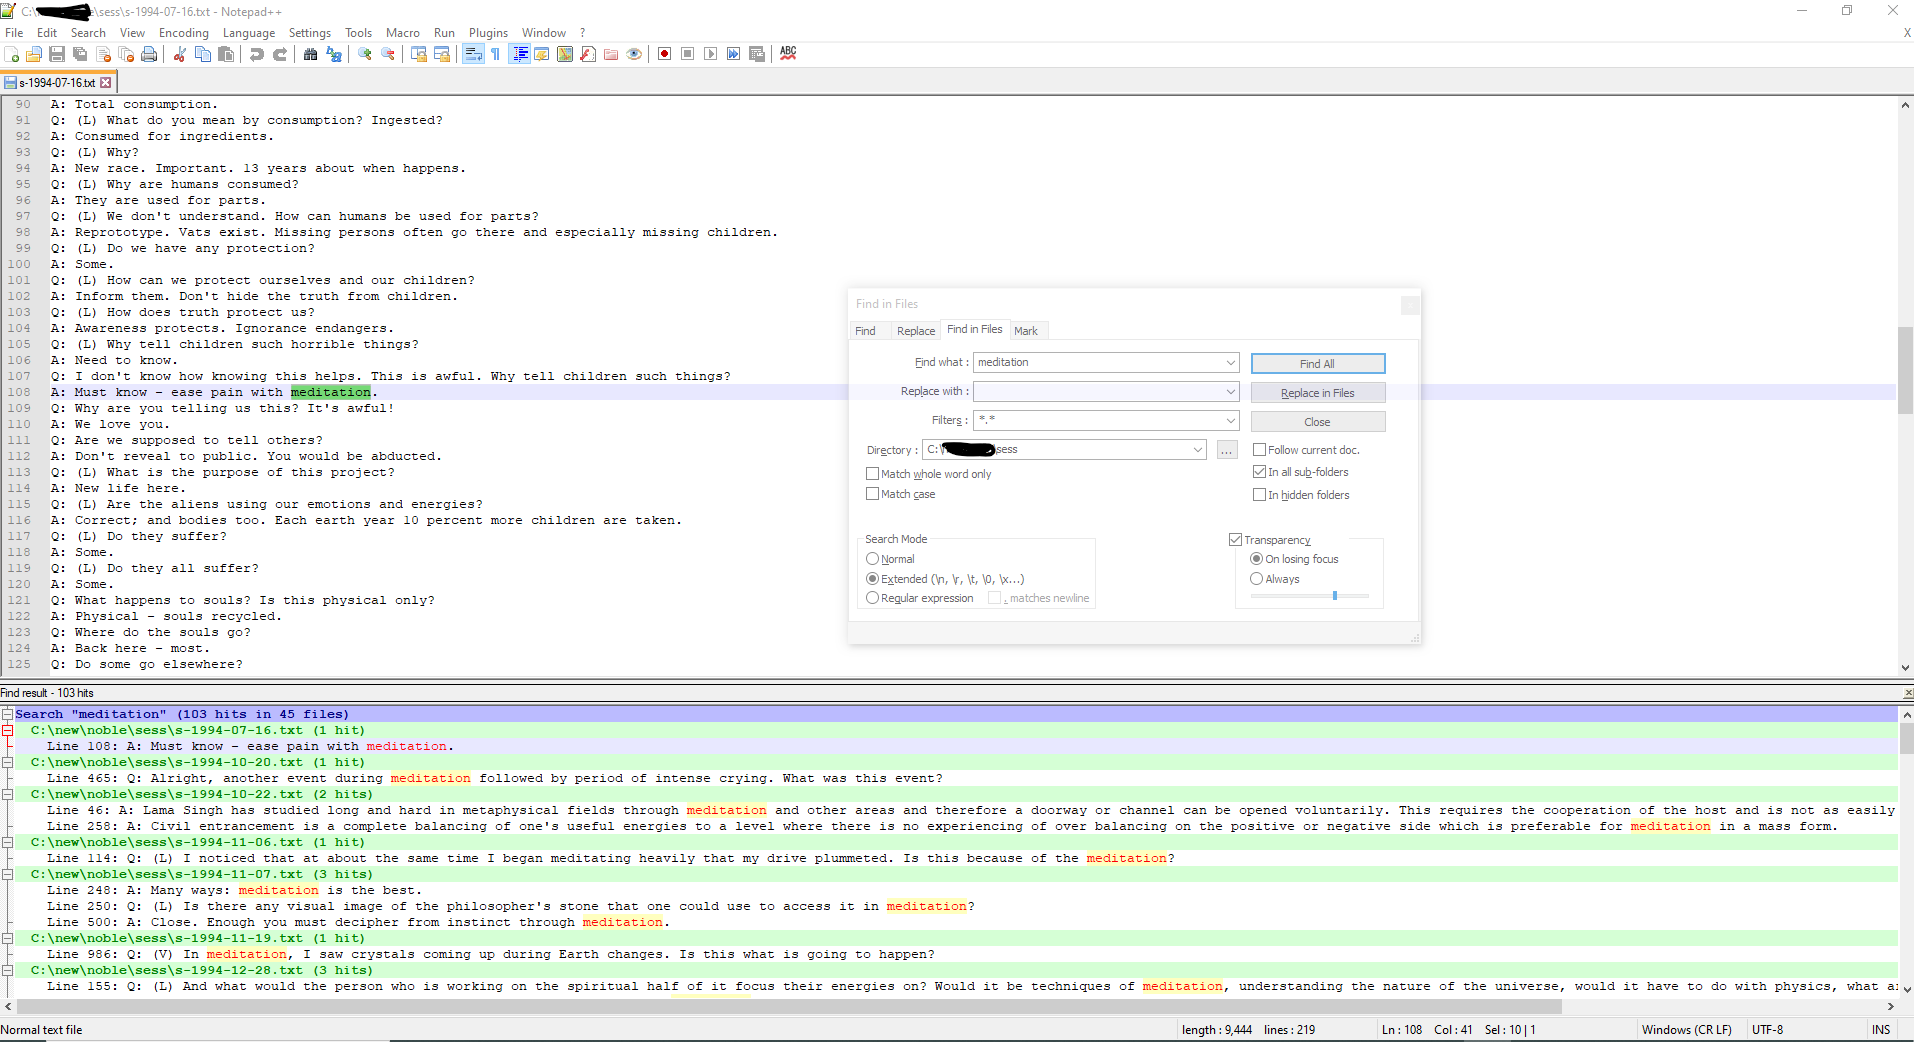This screenshot has width=1914, height=1042.
Task: Click the transparency slider handle
Action: click(x=1334, y=596)
